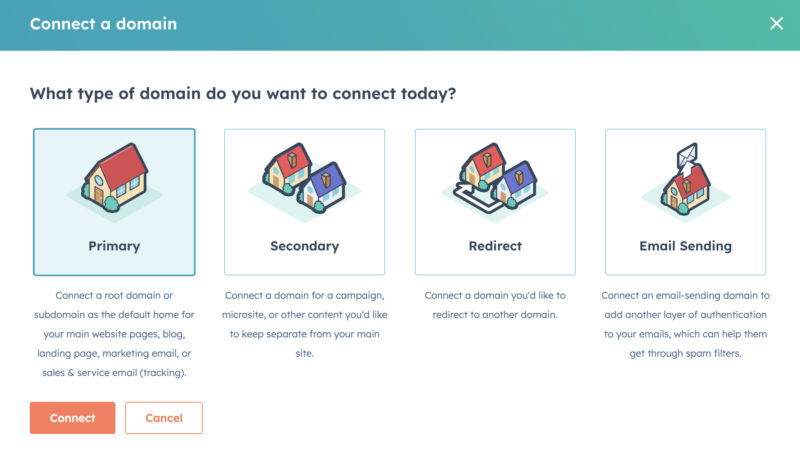Choose the Redirect houses-with-arrow icon
Image resolution: width=800 pixels, height=463 pixels.
pos(495,180)
